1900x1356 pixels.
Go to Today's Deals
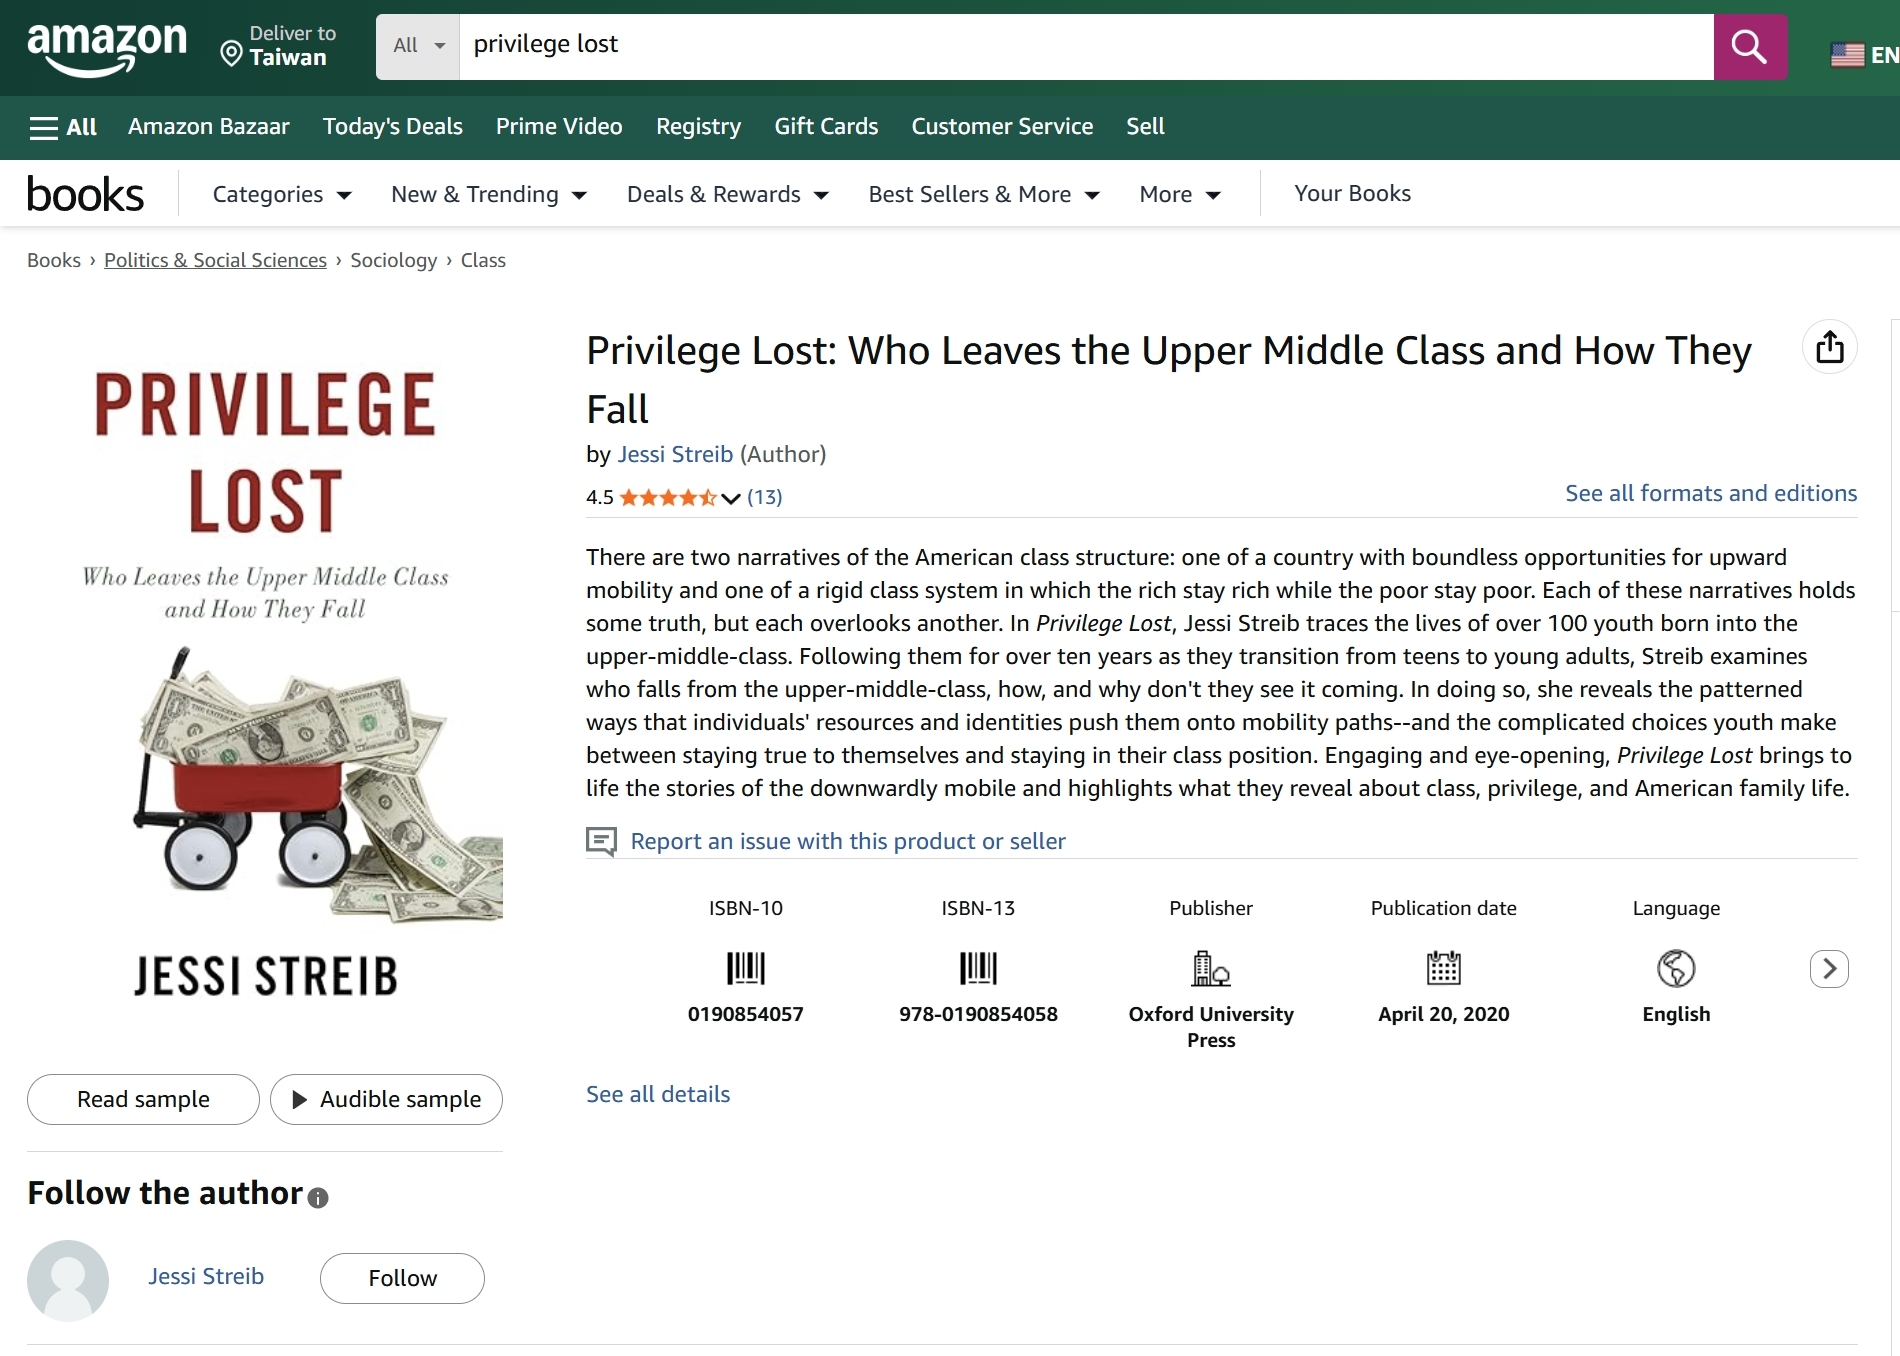pos(392,127)
